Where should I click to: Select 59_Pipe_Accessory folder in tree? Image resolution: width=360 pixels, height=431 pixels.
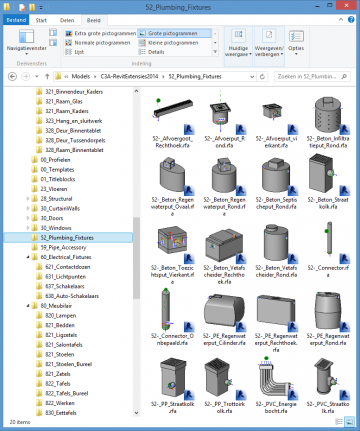tap(63, 247)
